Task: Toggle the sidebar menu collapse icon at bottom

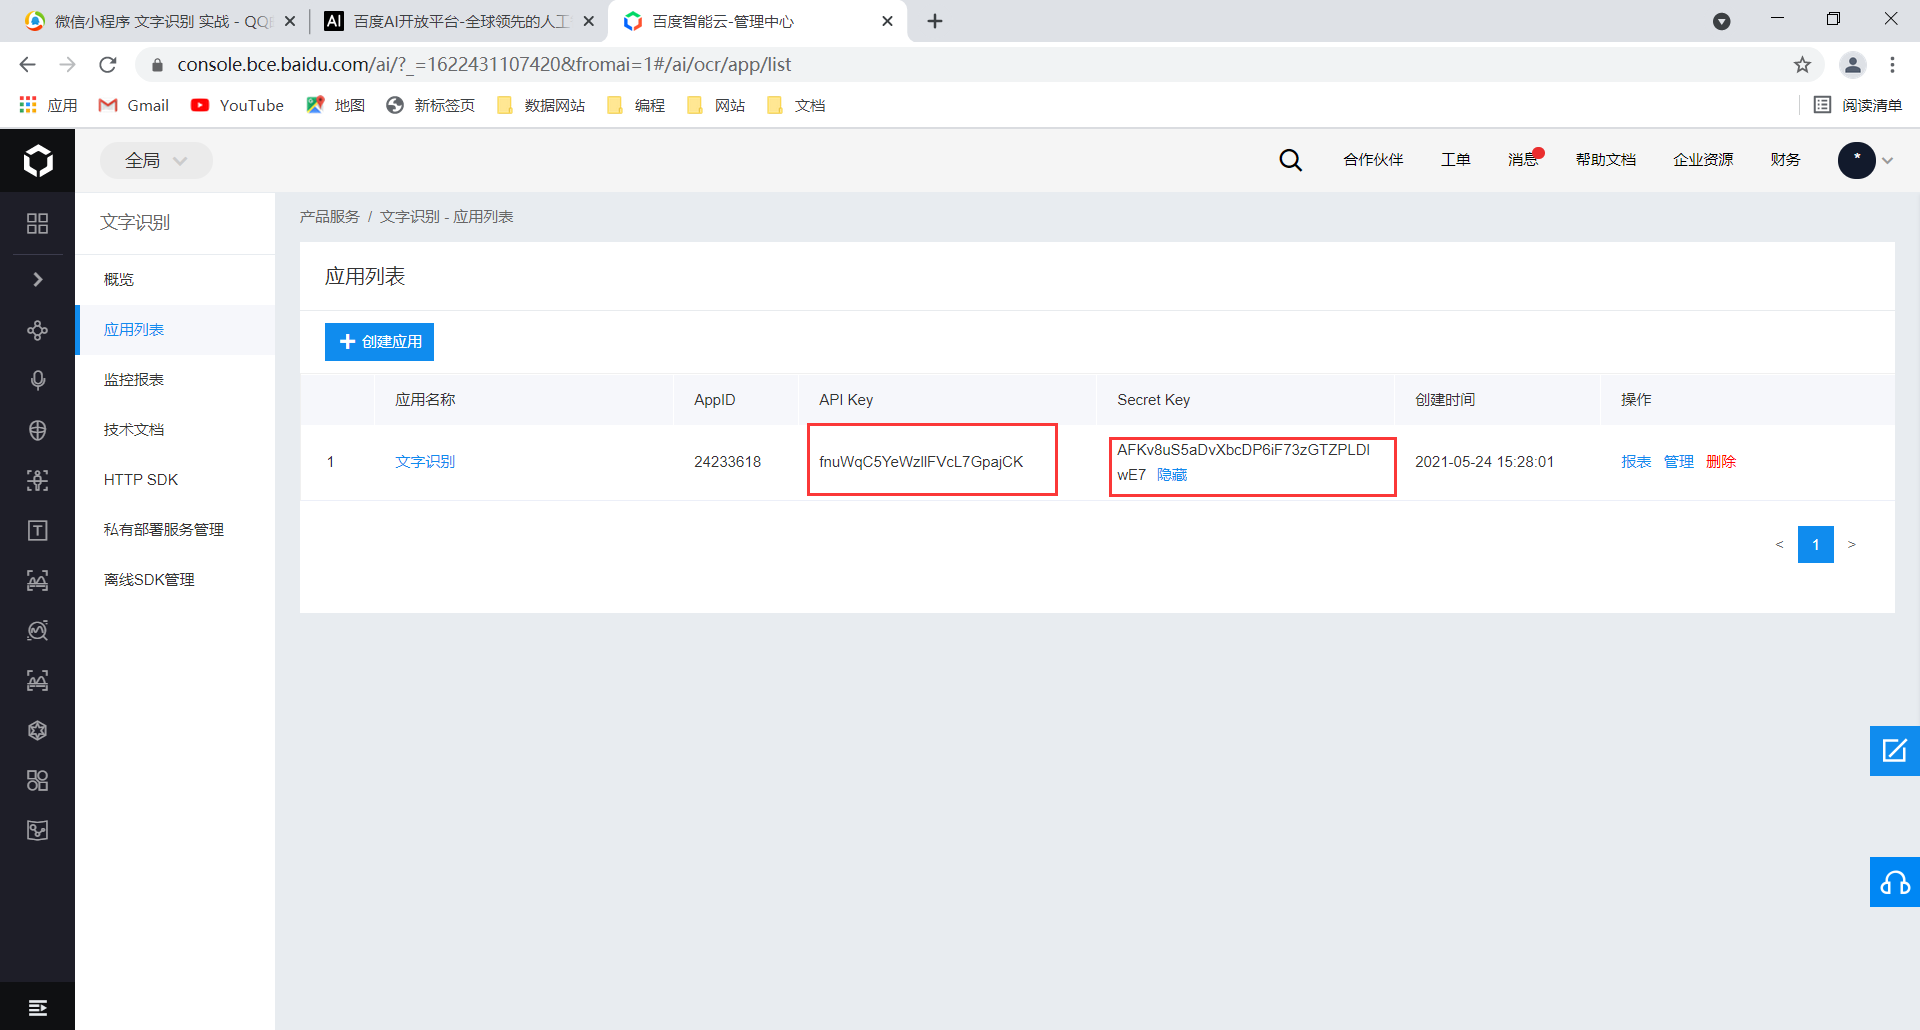Action: click(38, 1007)
